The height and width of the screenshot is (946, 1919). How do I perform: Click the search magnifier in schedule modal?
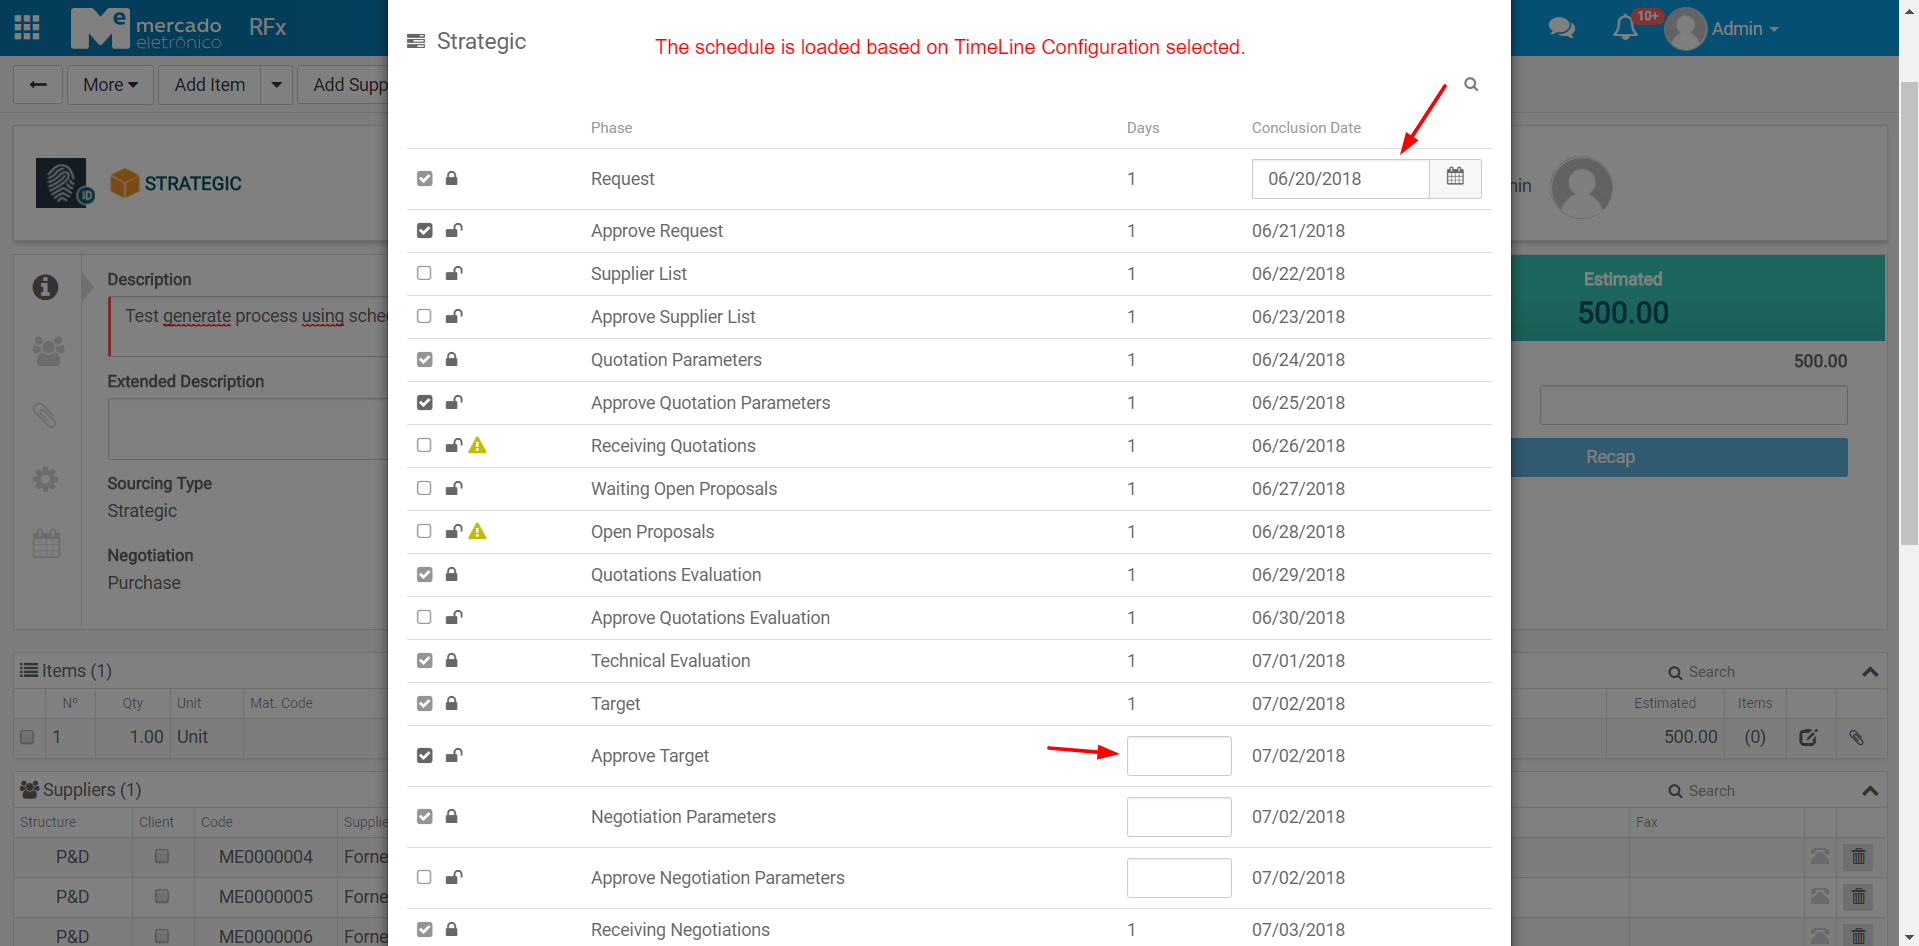(x=1471, y=84)
